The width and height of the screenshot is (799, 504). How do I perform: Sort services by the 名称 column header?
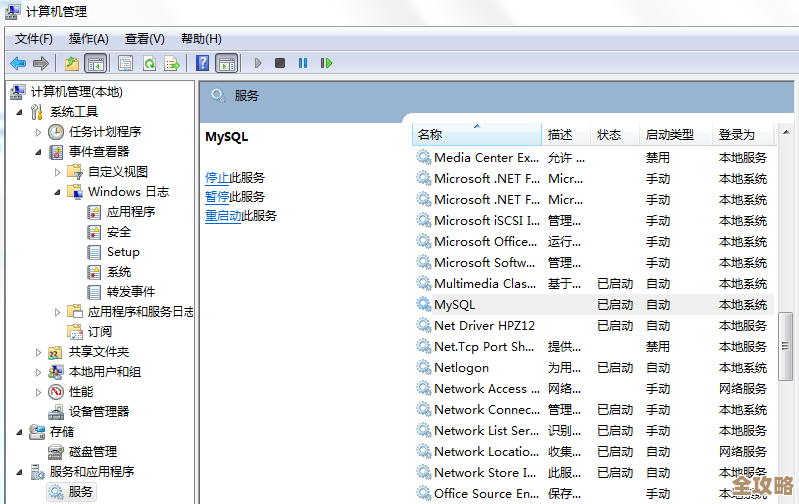[x=476, y=135]
